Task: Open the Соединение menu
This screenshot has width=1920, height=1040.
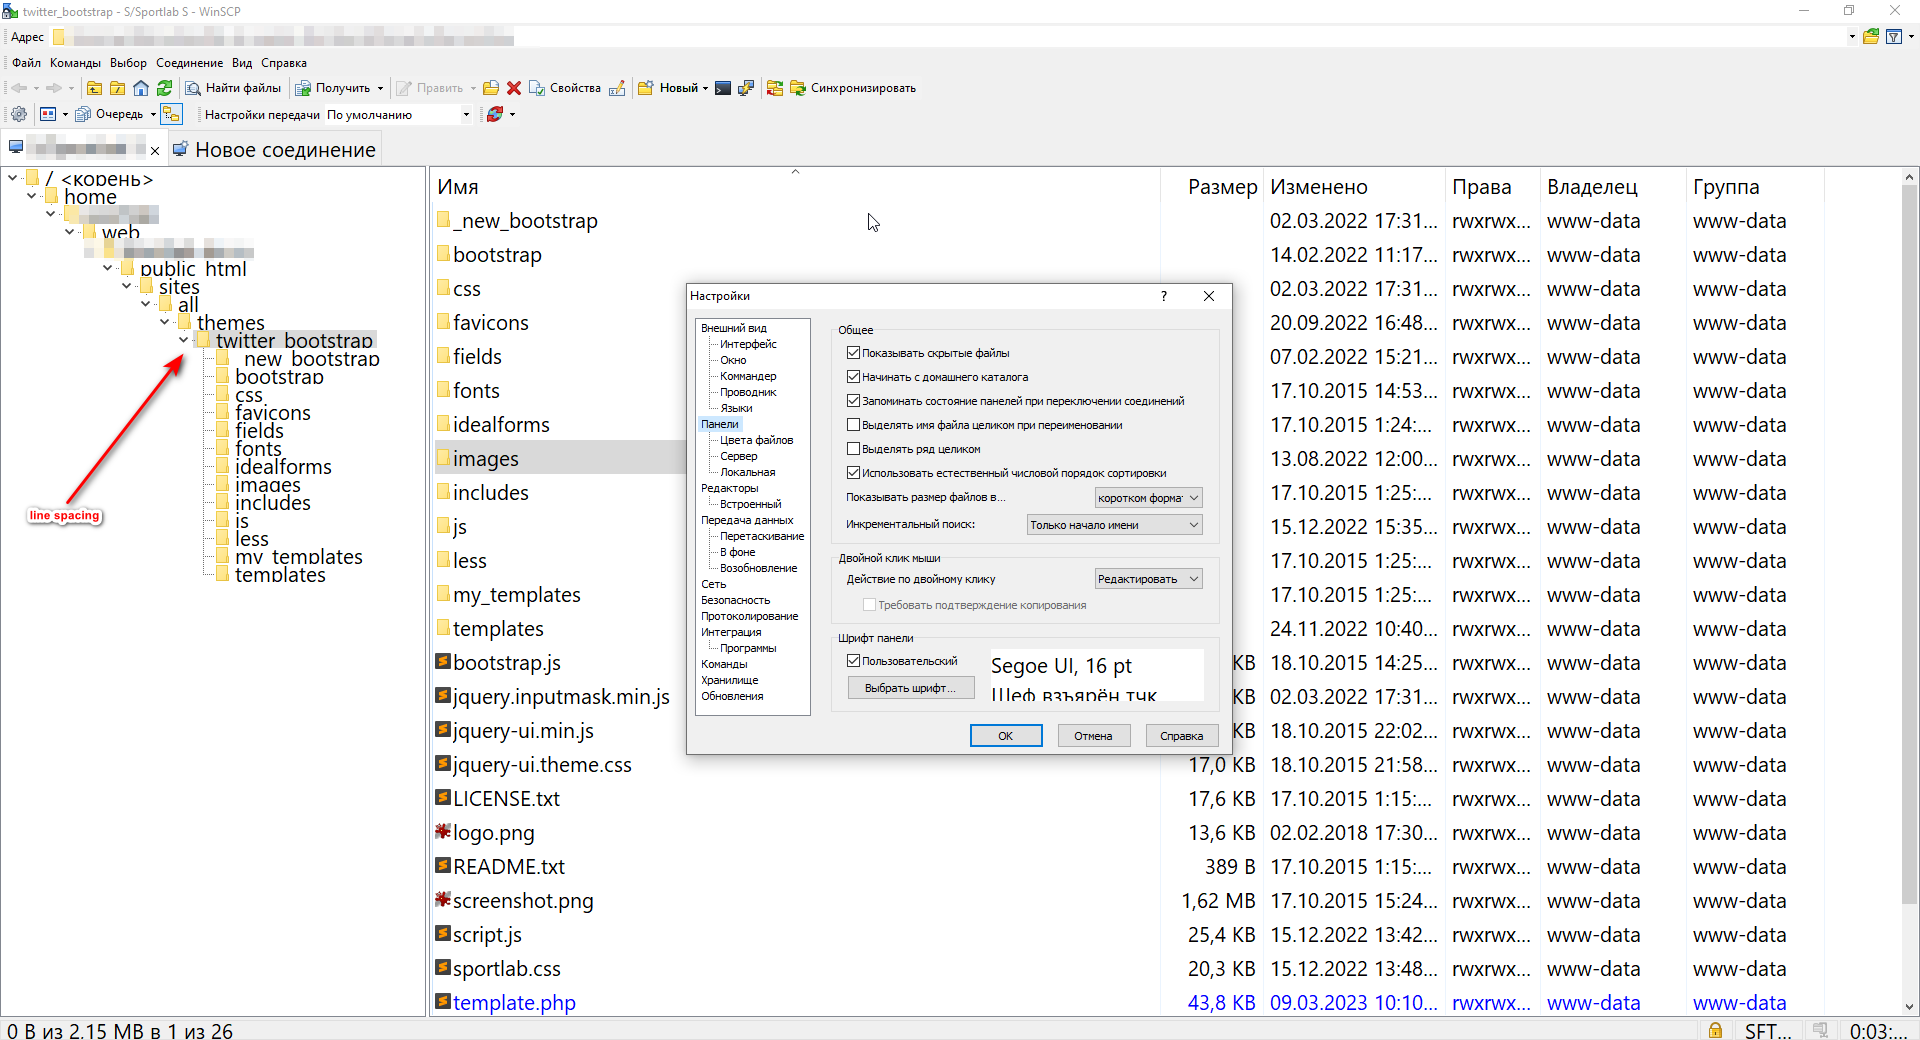Action: tap(189, 63)
